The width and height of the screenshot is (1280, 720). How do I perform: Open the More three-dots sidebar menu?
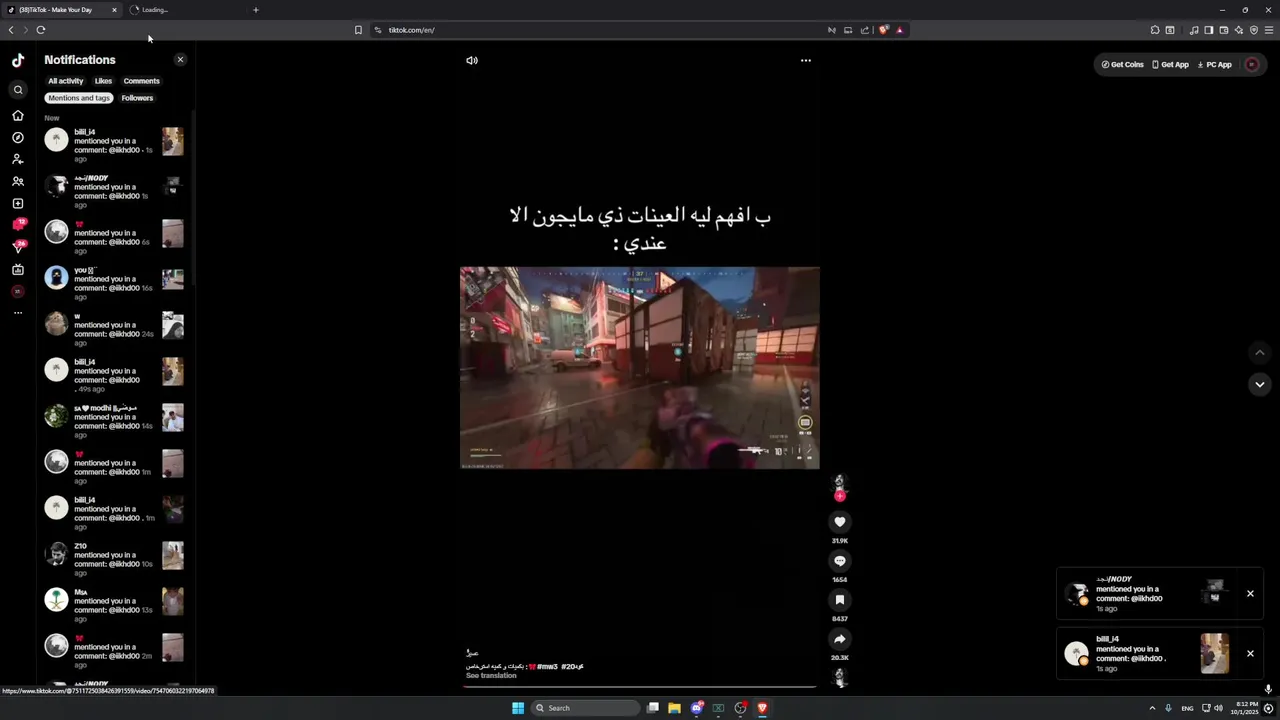coord(18,313)
